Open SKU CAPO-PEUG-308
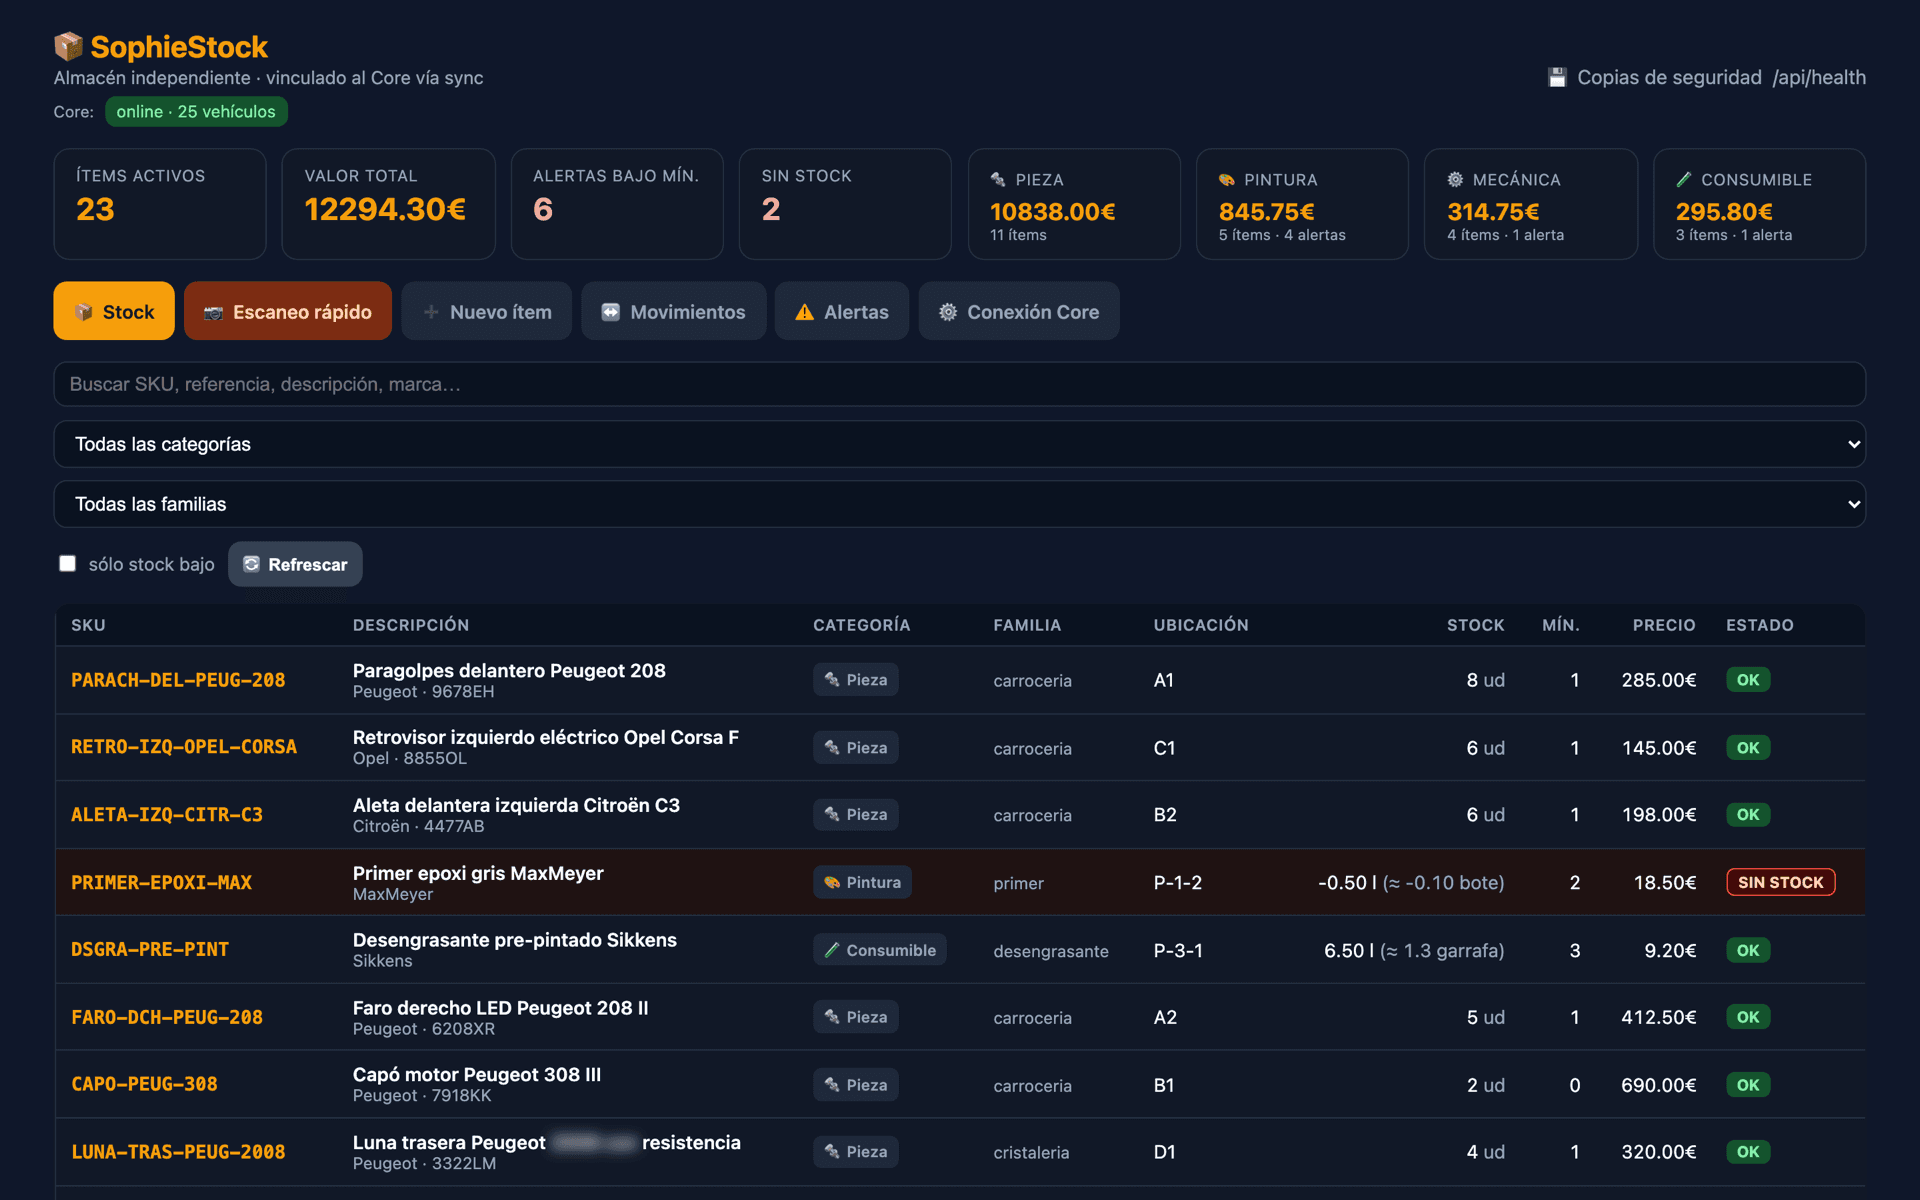The width and height of the screenshot is (1920, 1200). [x=144, y=1085]
